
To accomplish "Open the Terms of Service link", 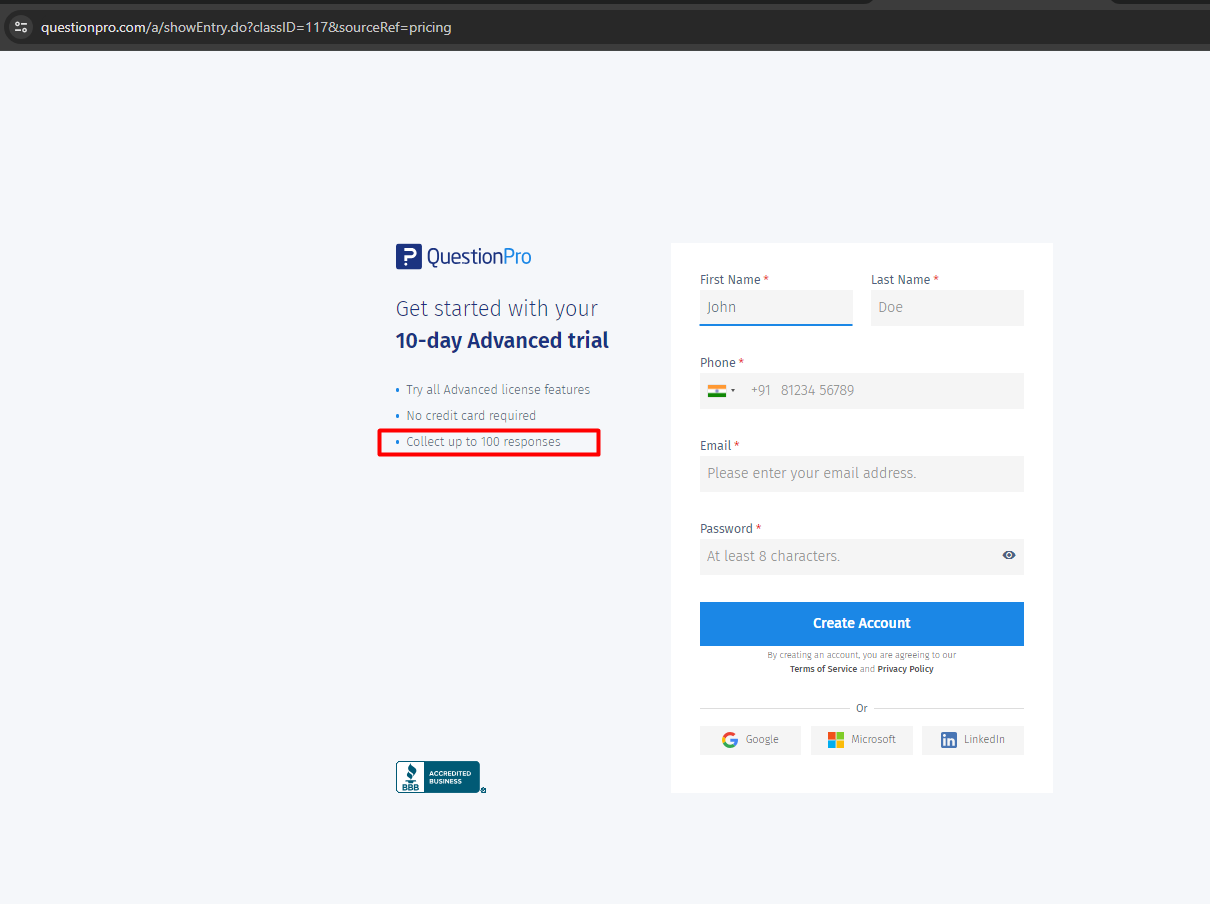I will (x=823, y=669).
